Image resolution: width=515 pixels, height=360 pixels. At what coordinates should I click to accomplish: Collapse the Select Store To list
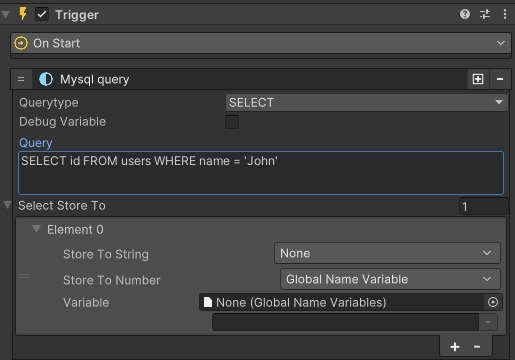[x=7, y=205]
